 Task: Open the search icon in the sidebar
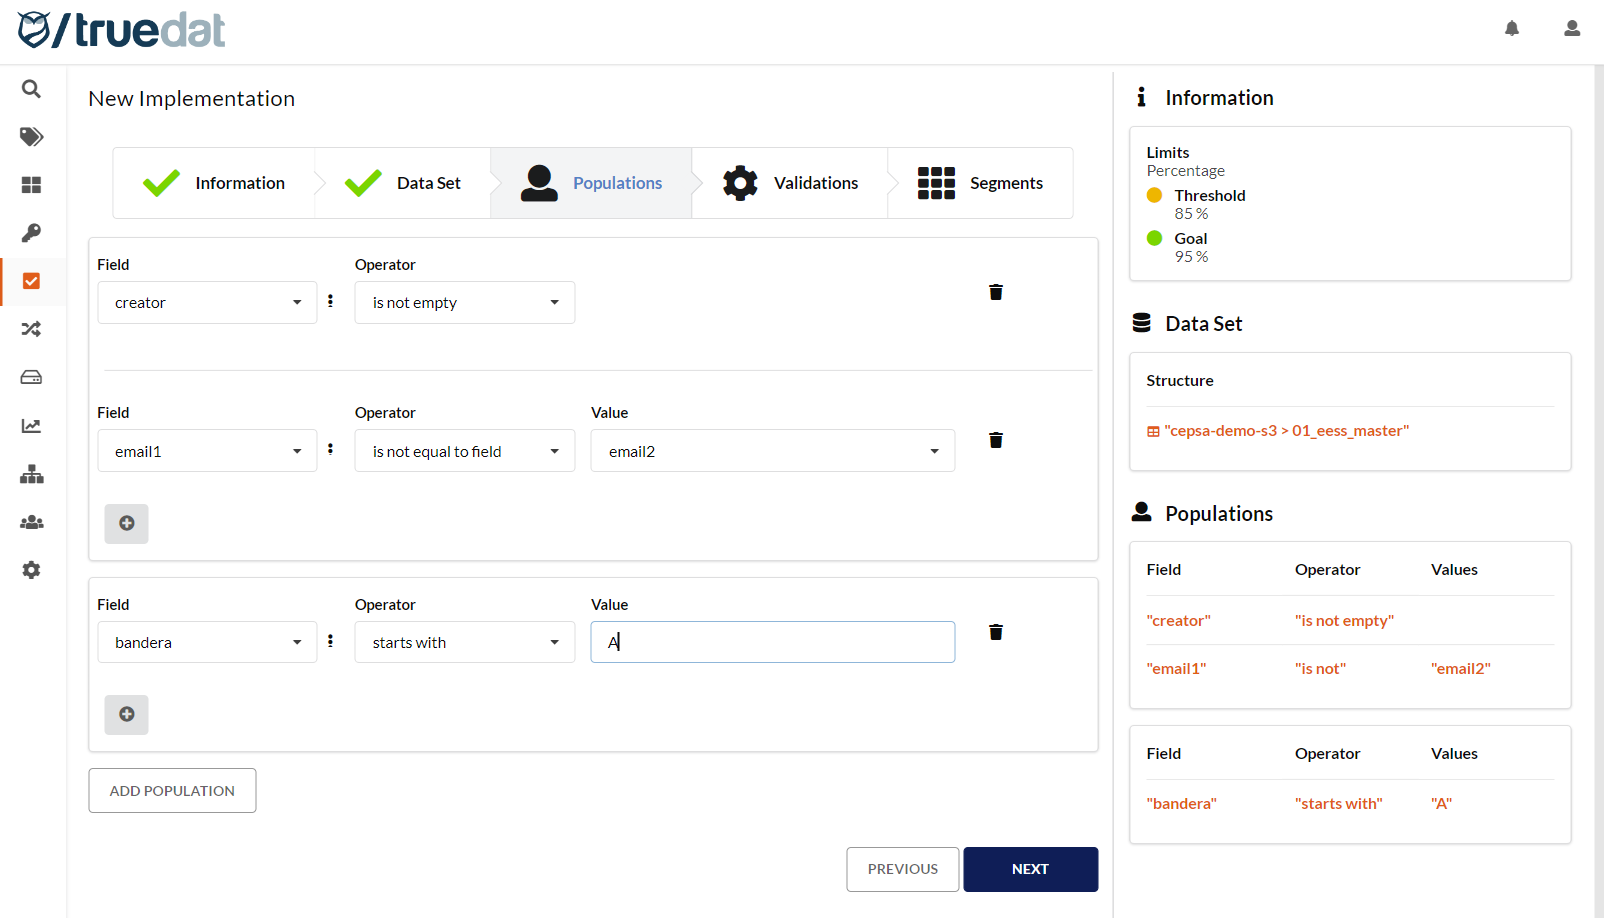[31, 89]
